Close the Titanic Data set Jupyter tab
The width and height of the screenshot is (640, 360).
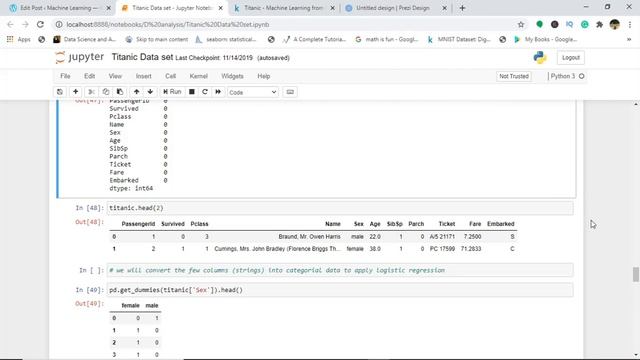click(221, 8)
